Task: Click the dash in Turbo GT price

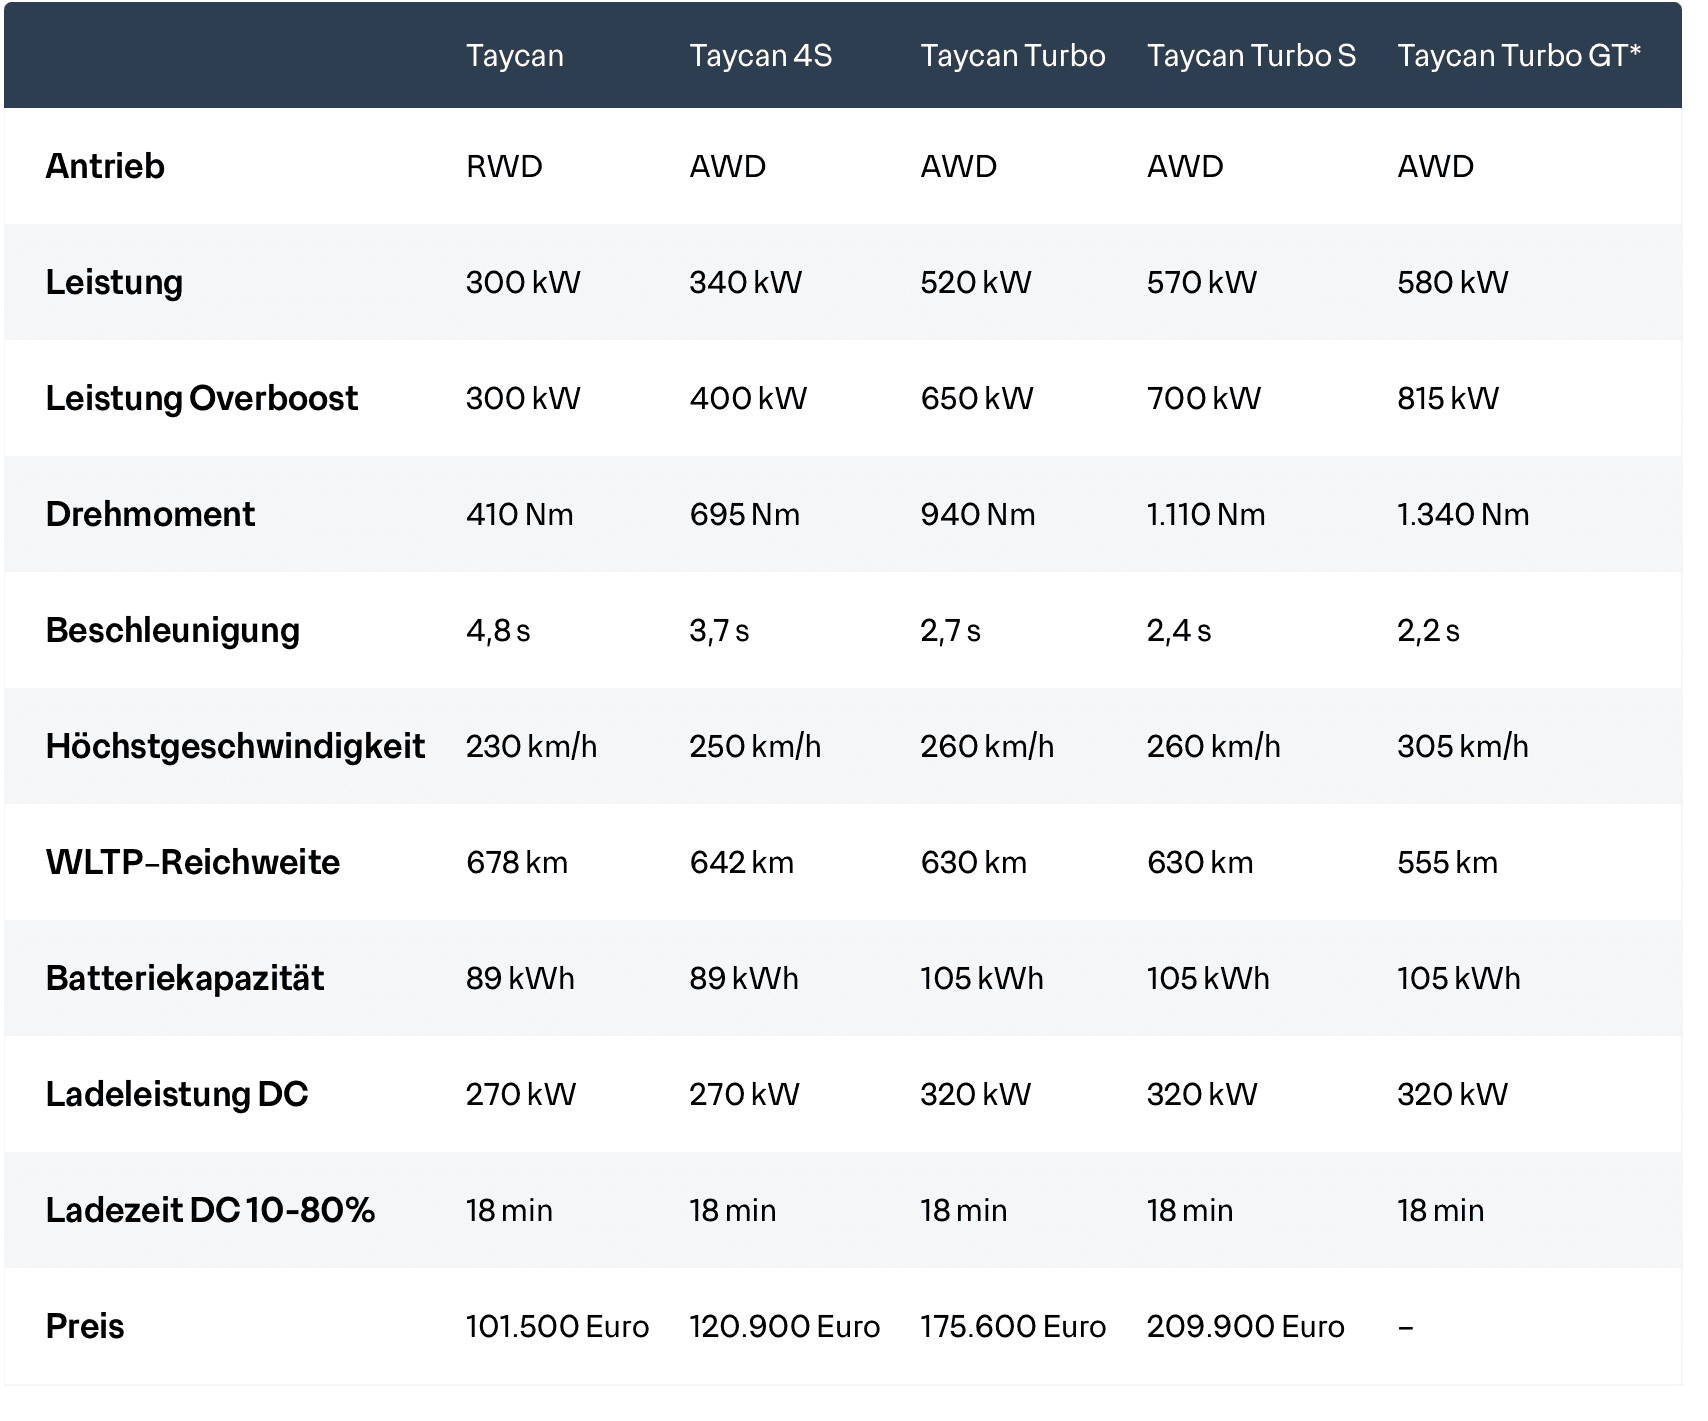Action: pos(1405,1327)
